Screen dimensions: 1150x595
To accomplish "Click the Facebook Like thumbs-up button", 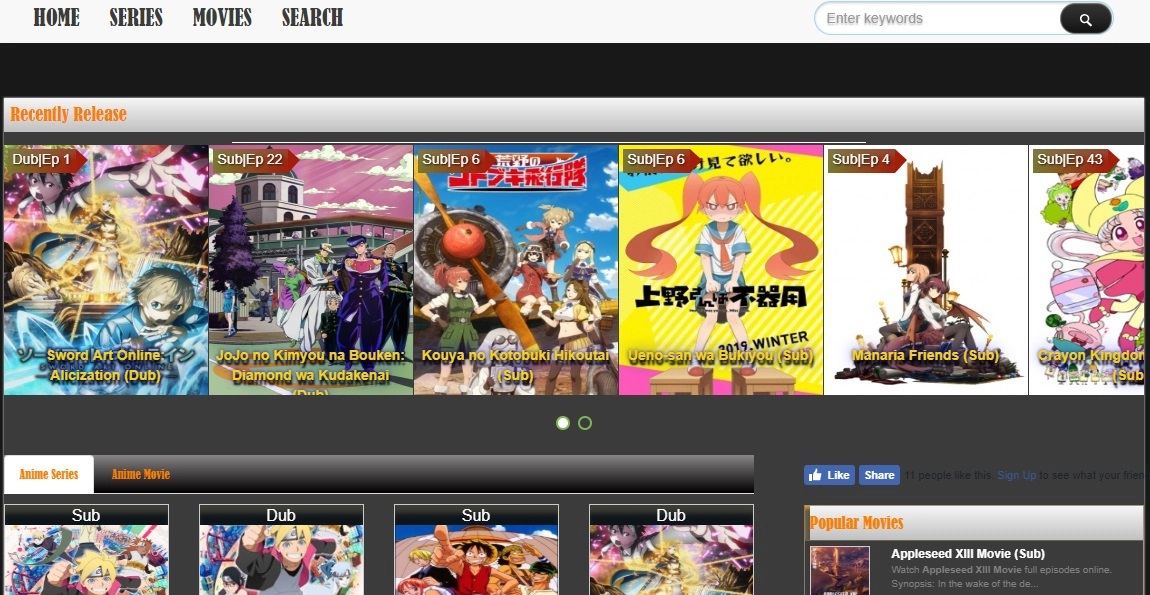I will click(829, 475).
